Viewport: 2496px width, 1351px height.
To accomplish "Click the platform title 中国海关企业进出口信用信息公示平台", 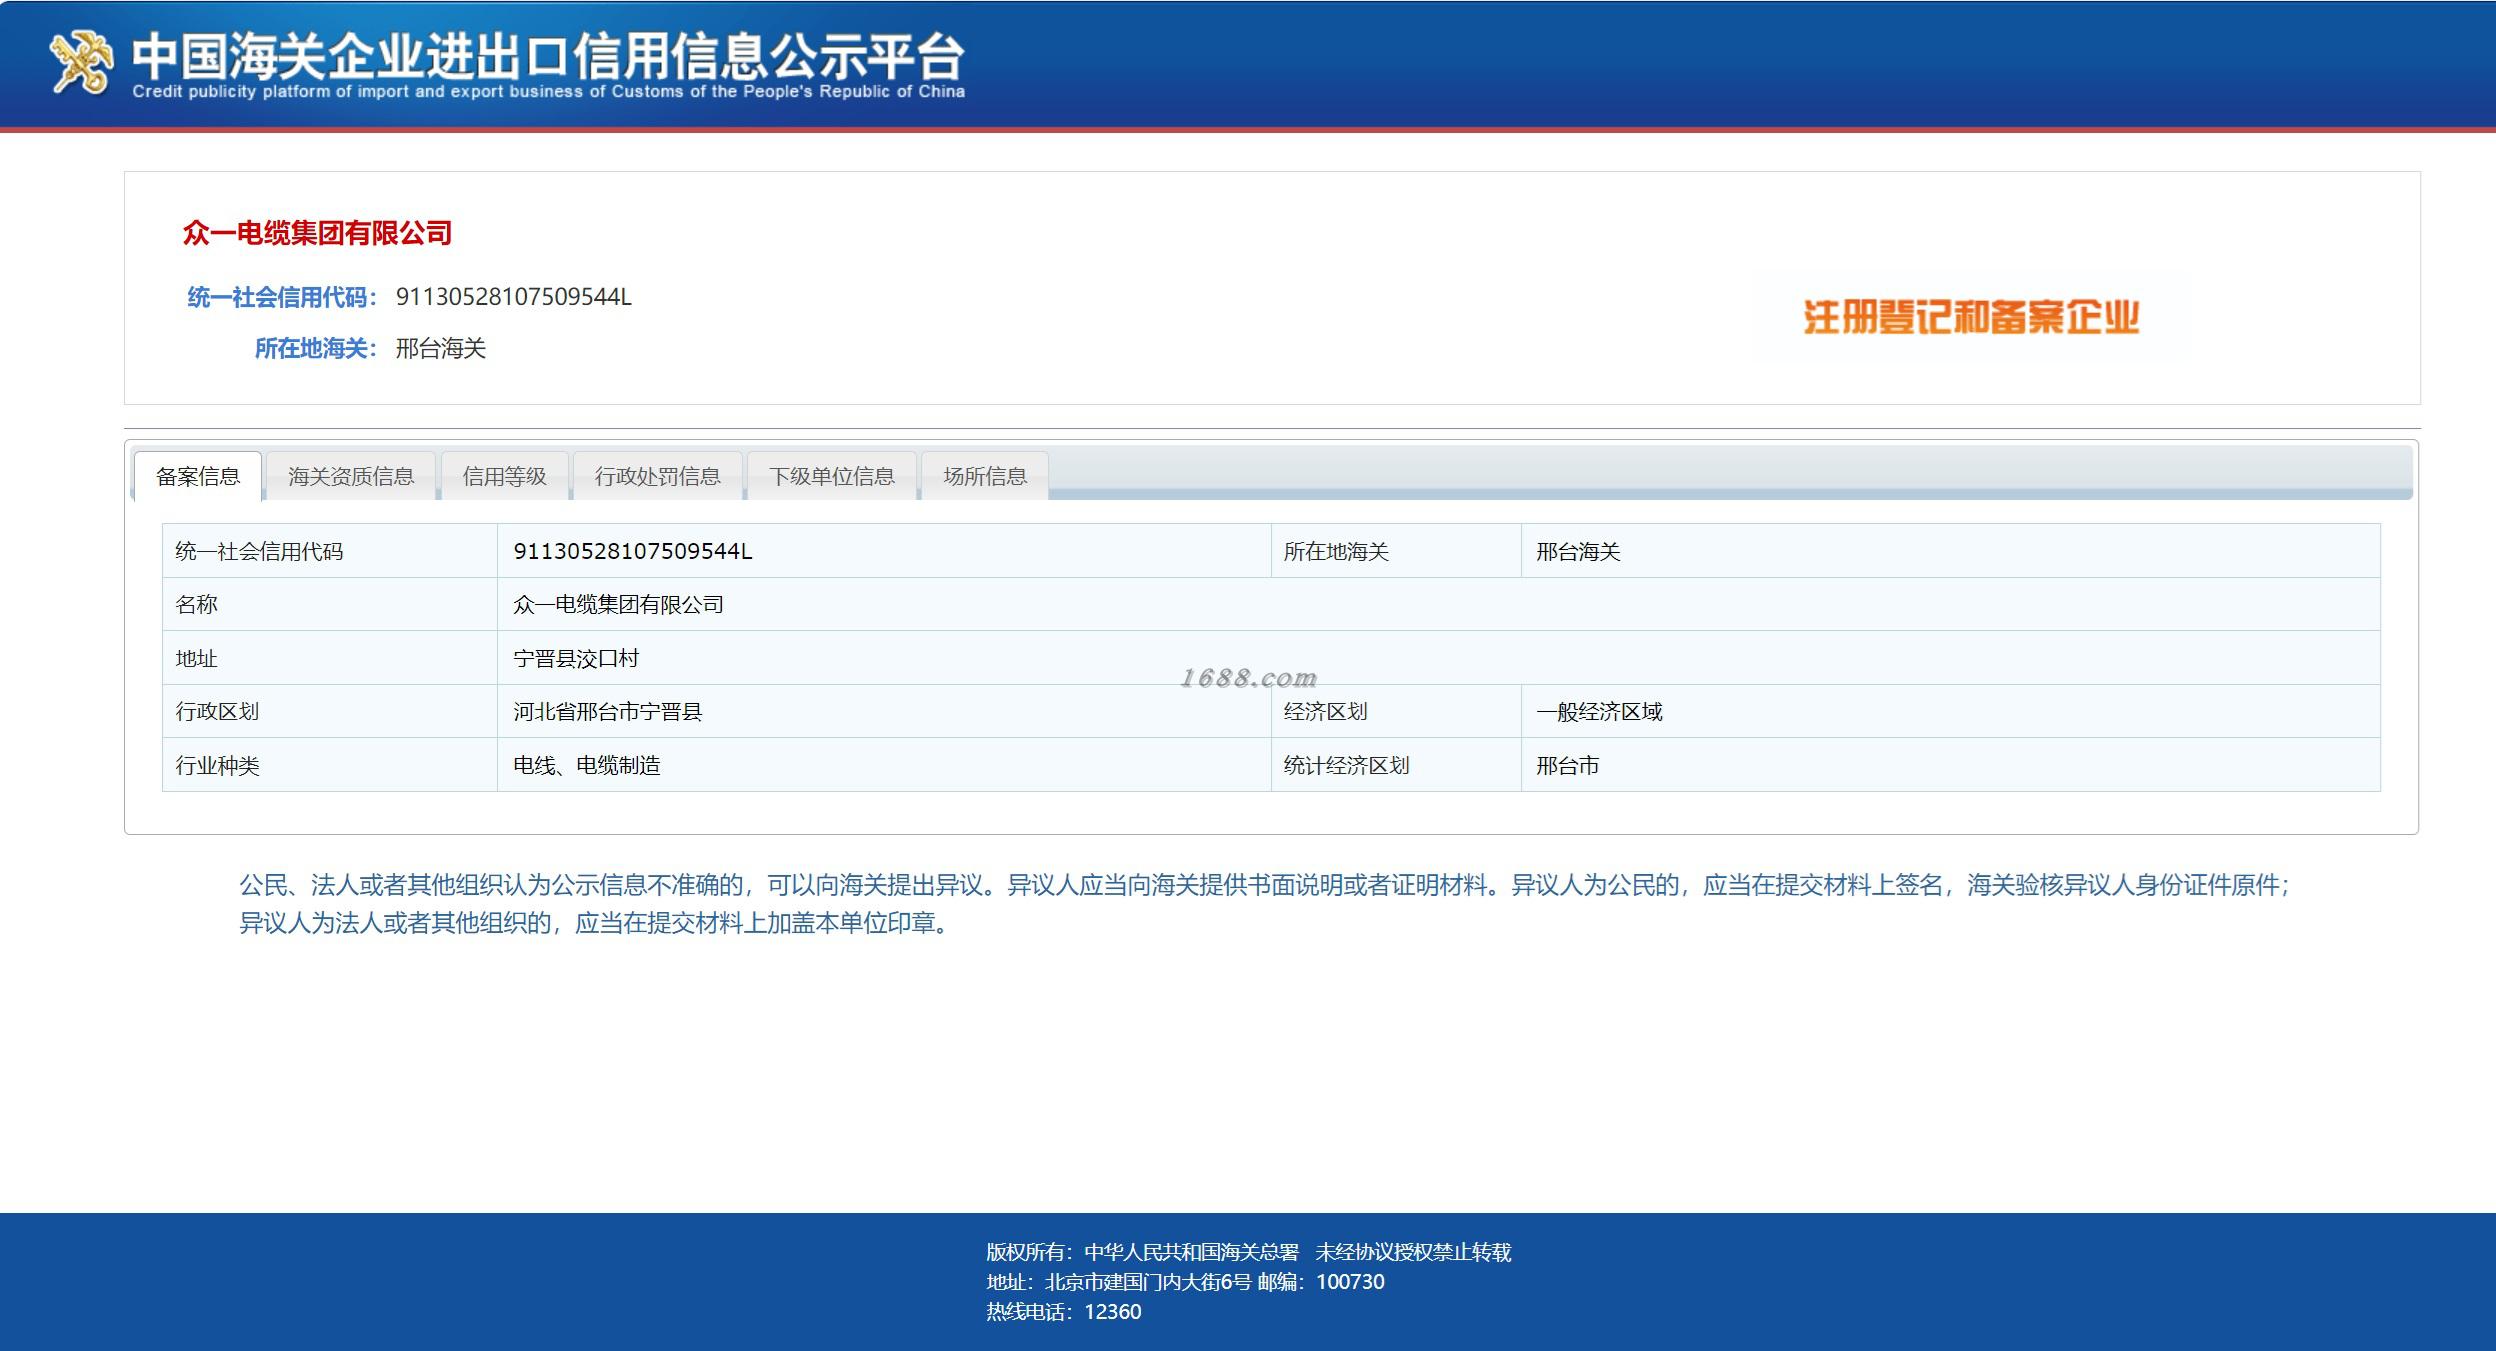I will [548, 56].
